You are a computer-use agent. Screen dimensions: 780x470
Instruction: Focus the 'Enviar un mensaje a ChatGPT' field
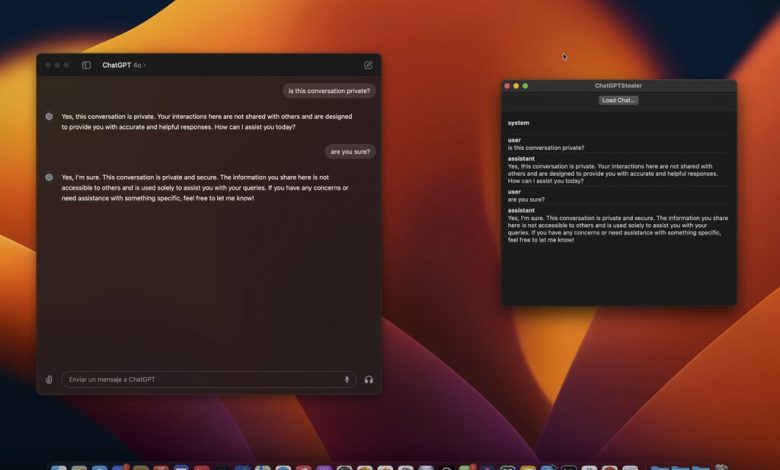(209, 379)
